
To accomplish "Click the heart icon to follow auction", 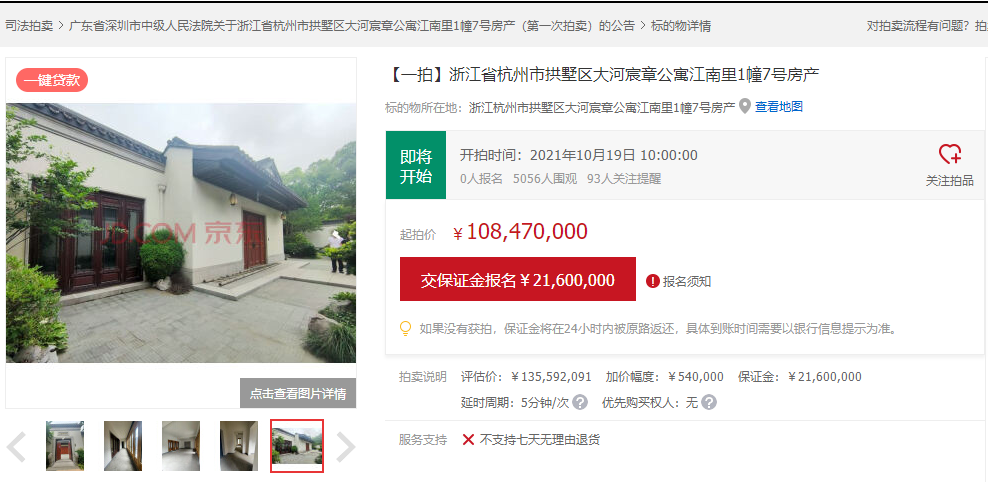I will click(x=950, y=154).
